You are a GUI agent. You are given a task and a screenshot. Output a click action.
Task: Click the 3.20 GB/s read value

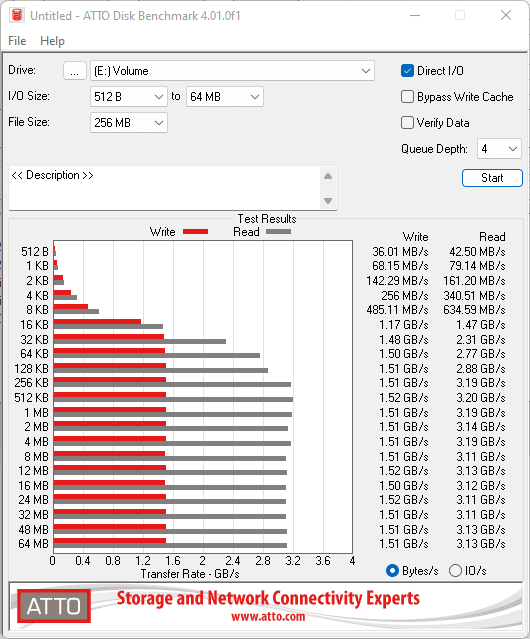pos(481,397)
